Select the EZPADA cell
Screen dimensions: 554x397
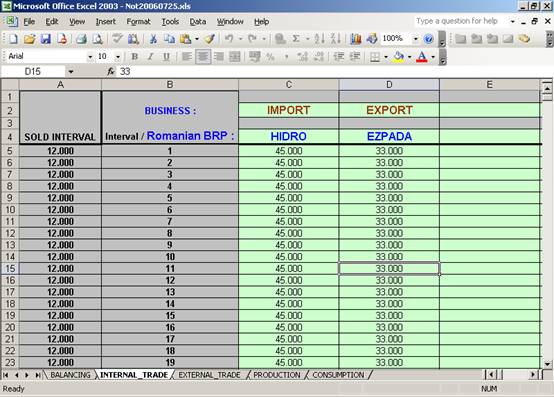(389, 137)
